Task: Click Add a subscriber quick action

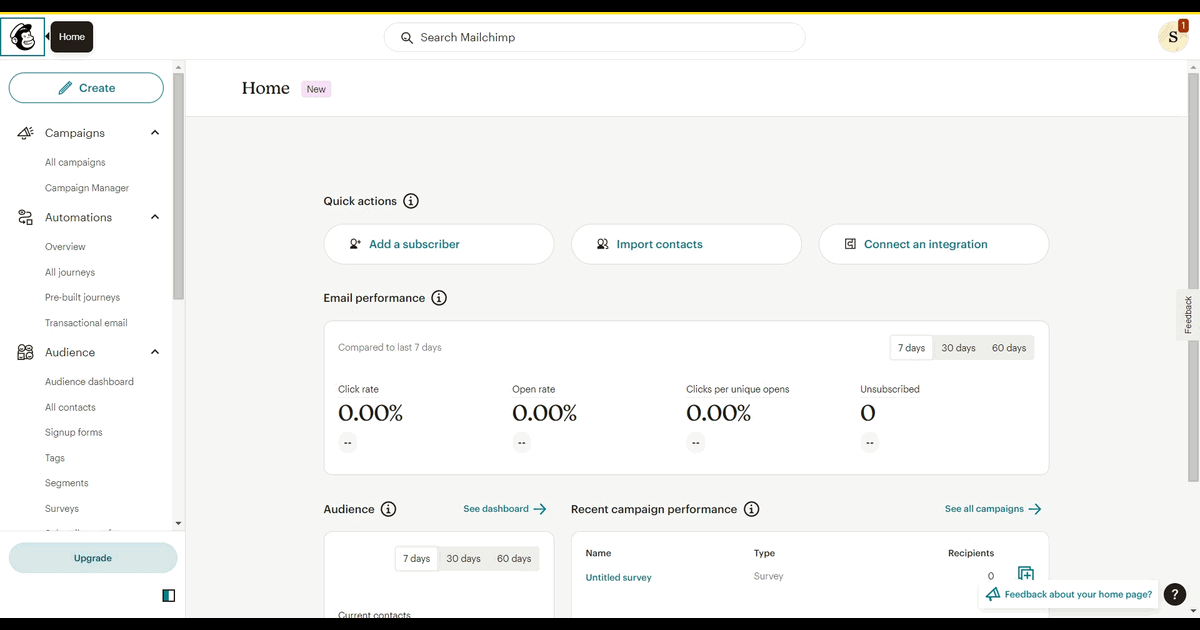Action: (x=439, y=244)
